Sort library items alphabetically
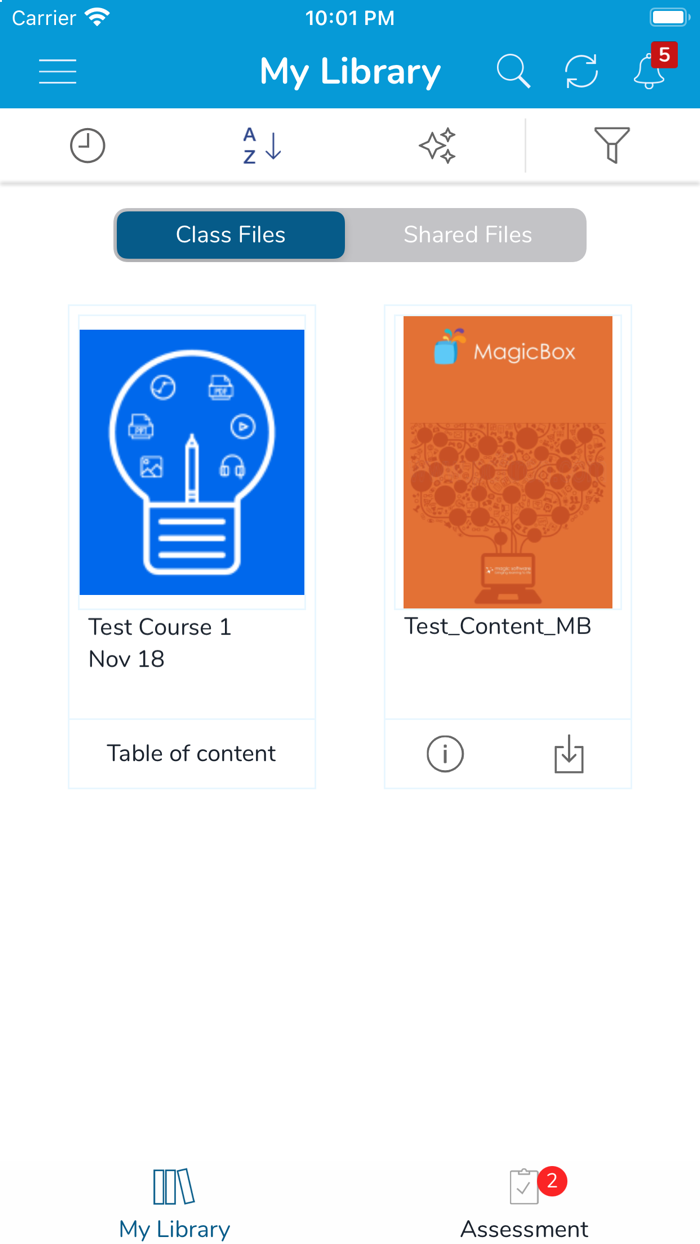700x1244 pixels. click(259, 145)
